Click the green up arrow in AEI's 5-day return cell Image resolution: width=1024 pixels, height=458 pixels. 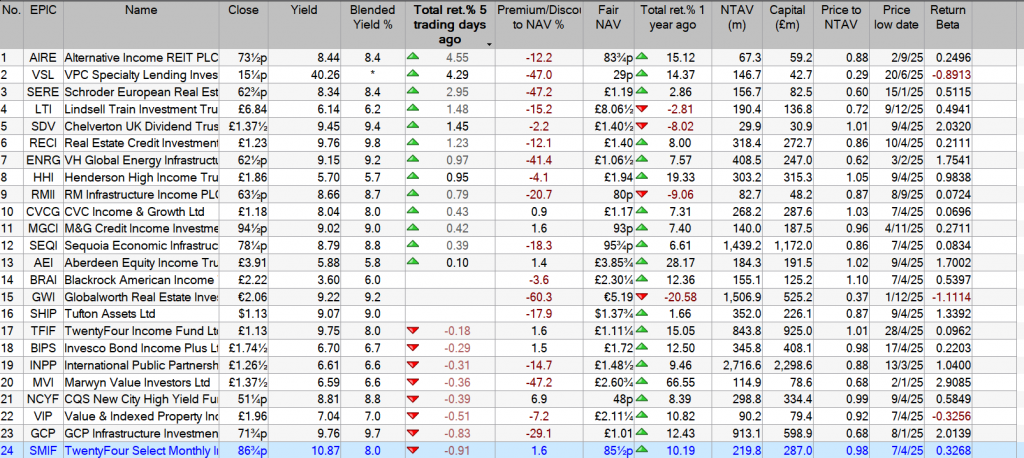coord(411,262)
